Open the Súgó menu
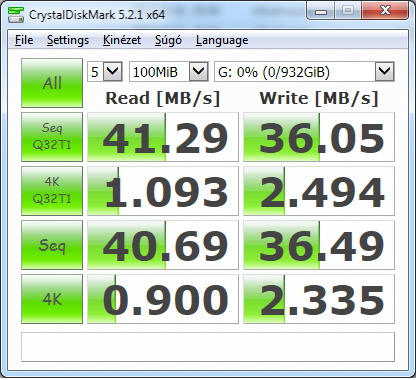The height and width of the screenshot is (380, 416). (168, 40)
